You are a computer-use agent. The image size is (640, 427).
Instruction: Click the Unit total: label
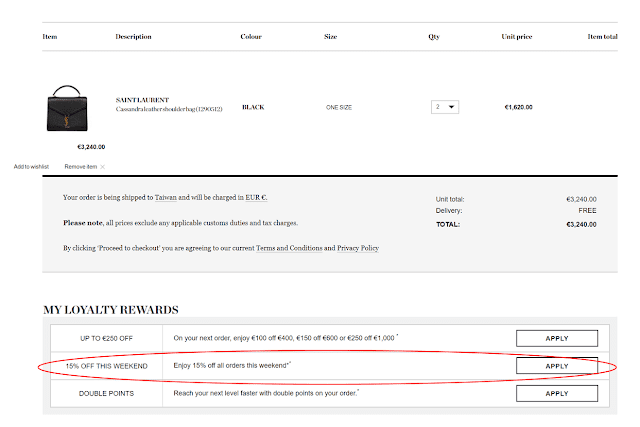(x=450, y=199)
